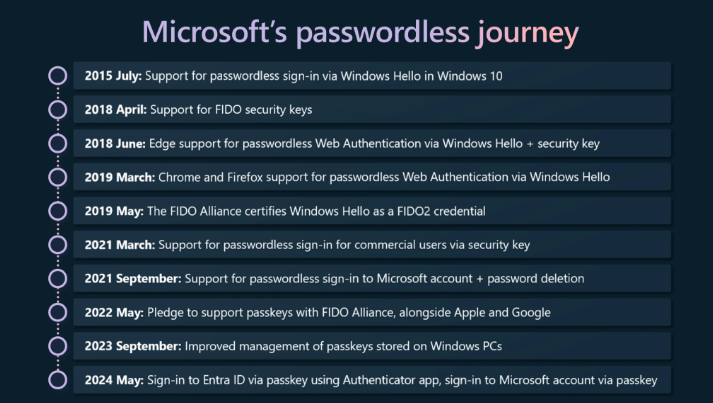Click the FIDO2 credential certification entry
Image resolution: width=713 pixels, height=403 pixels.
[x=372, y=211]
